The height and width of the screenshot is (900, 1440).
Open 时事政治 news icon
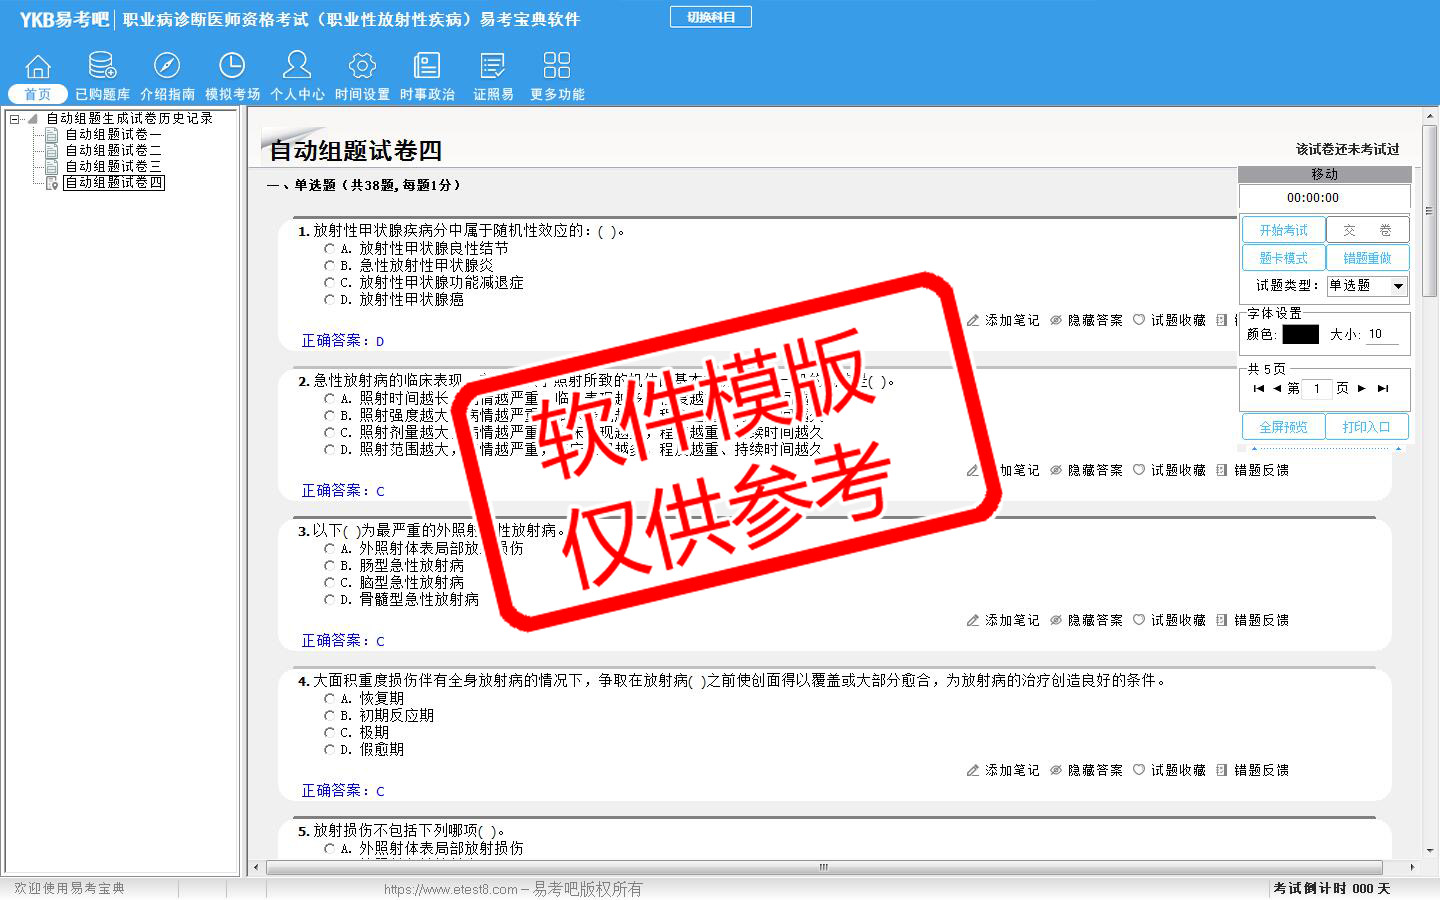click(x=427, y=66)
